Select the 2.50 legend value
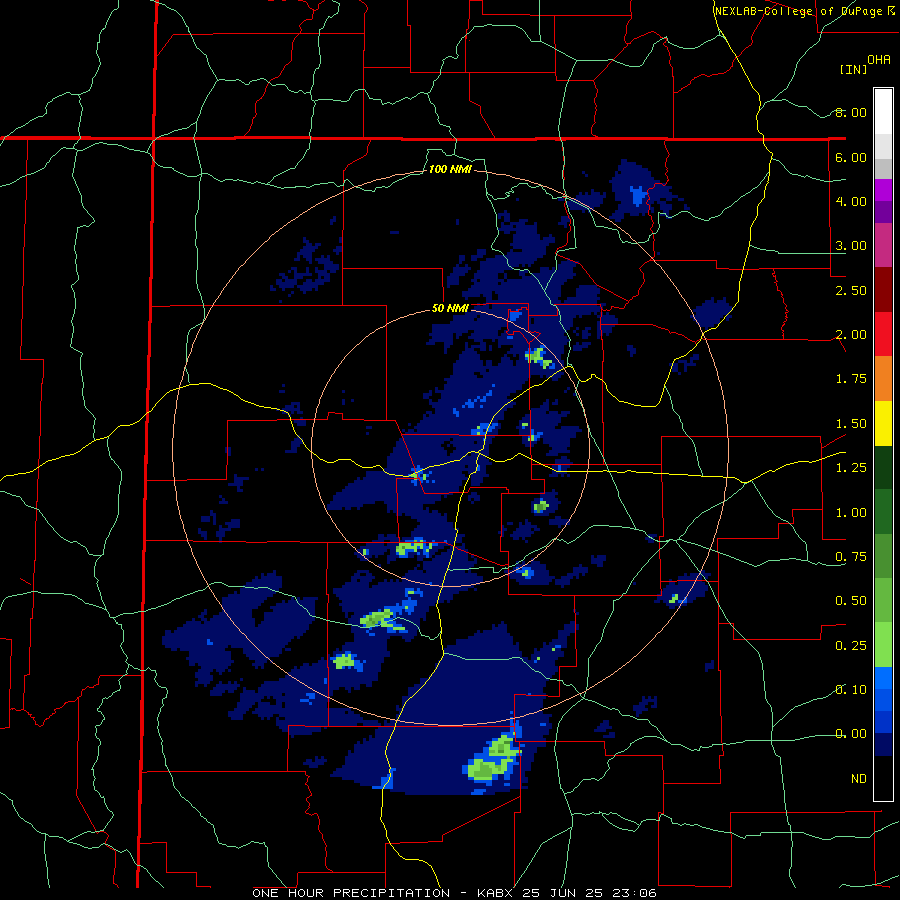Image resolution: width=900 pixels, height=900 pixels. pos(851,290)
